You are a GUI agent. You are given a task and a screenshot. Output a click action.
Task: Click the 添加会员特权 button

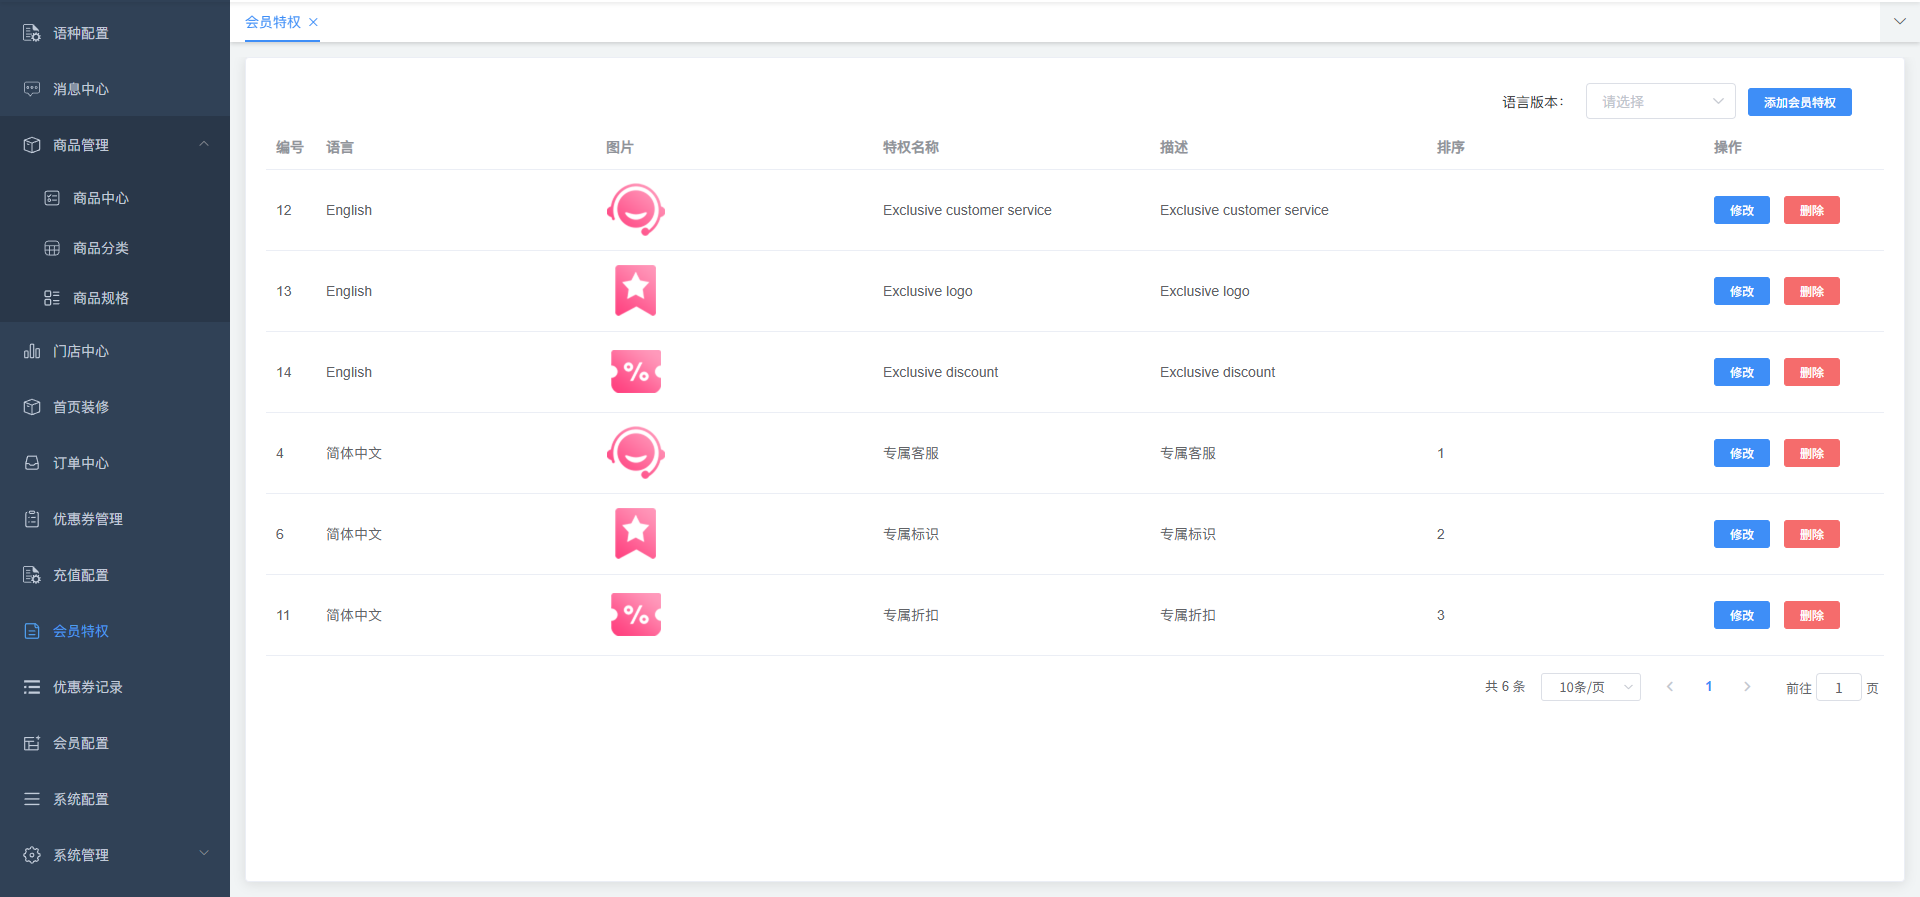click(1799, 102)
